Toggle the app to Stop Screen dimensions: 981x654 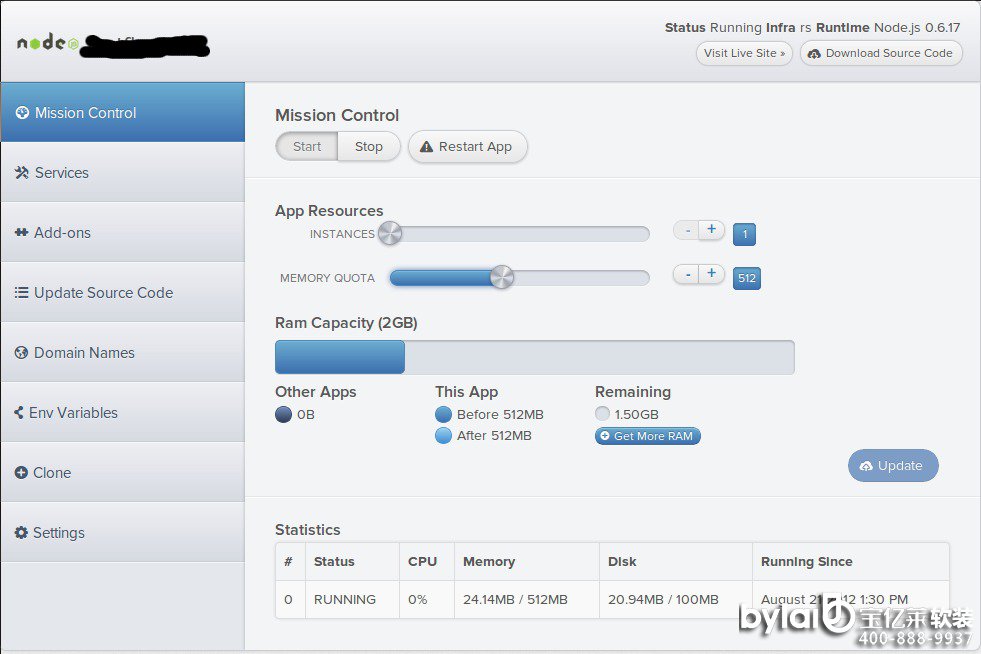click(x=368, y=146)
